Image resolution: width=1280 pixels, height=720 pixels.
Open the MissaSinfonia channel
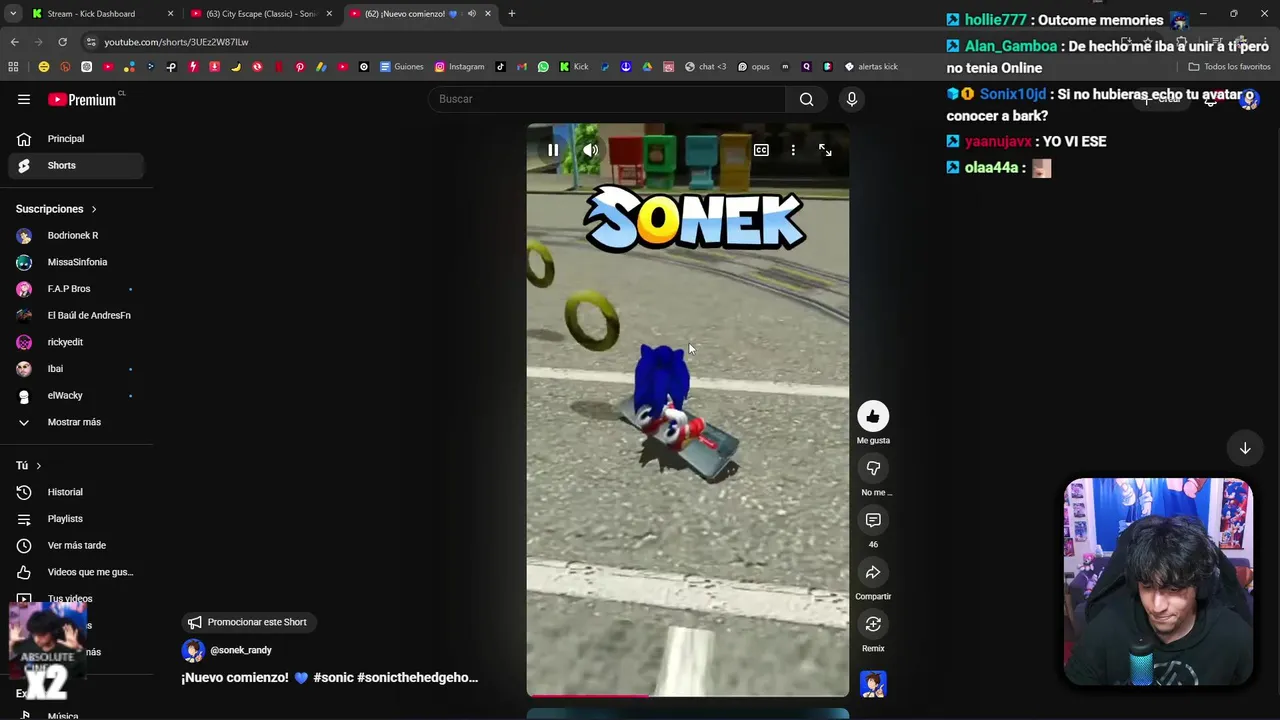[x=76, y=262]
